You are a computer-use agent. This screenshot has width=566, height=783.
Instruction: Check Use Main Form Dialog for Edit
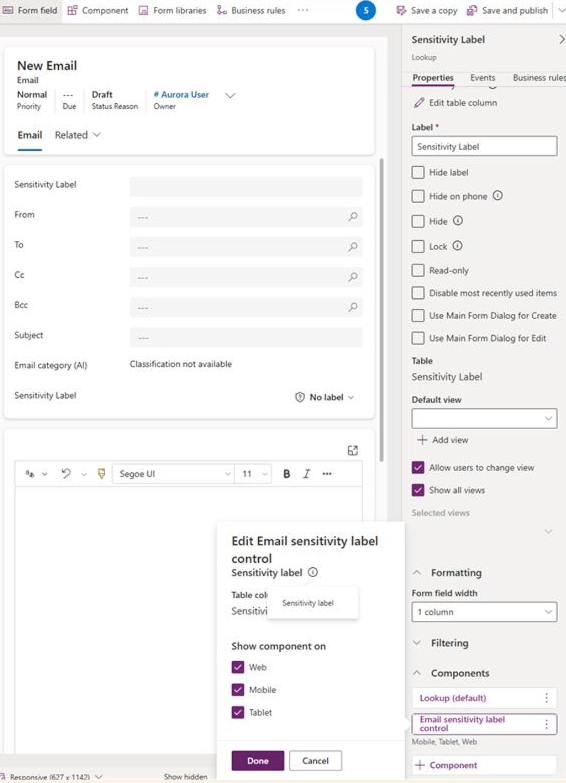coord(418,338)
